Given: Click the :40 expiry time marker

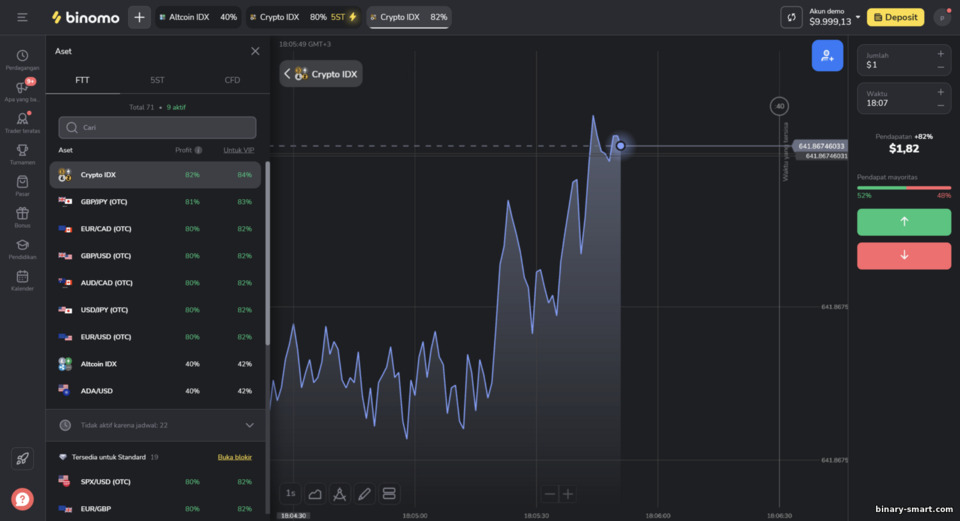Looking at the screenshot, I should [779, 106].
